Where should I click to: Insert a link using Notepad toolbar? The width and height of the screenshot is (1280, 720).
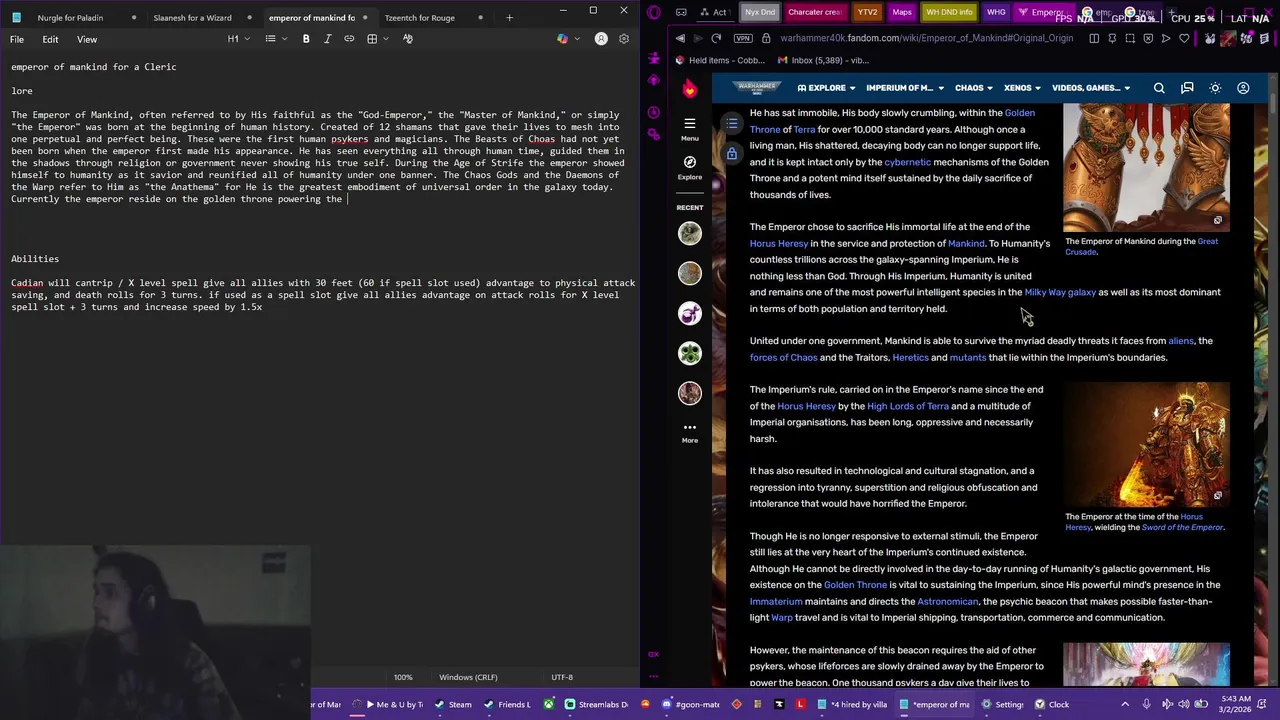(x=349, y=39)
